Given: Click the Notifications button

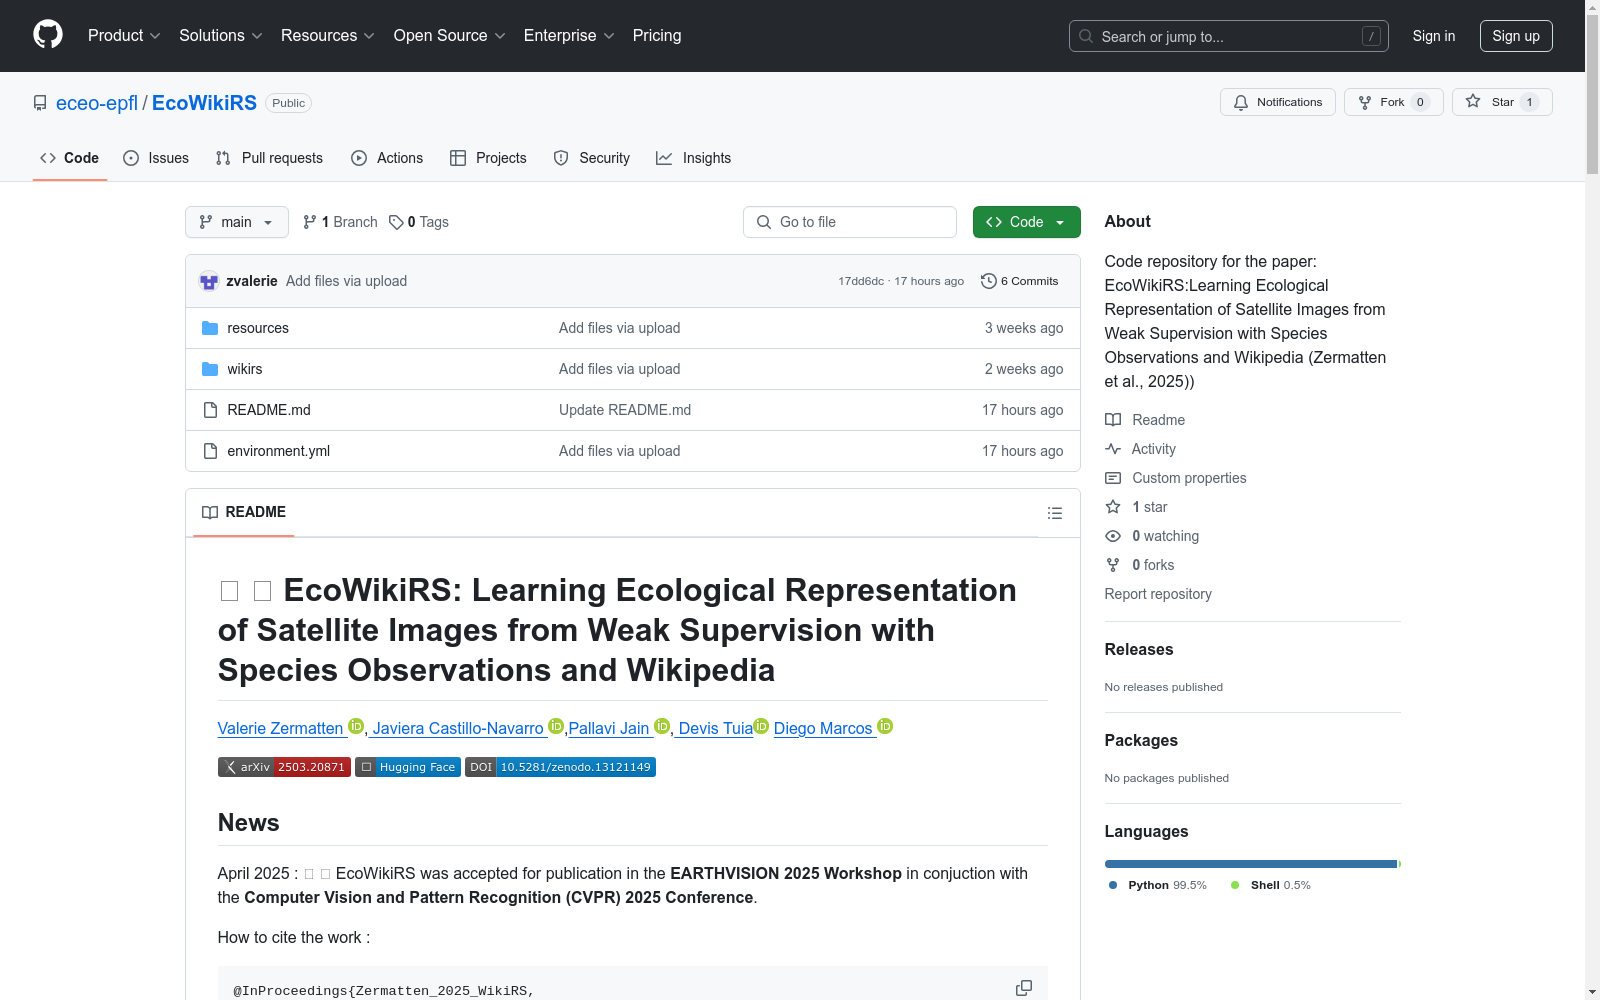Looking at the screenshot, I should [1278, 102].
